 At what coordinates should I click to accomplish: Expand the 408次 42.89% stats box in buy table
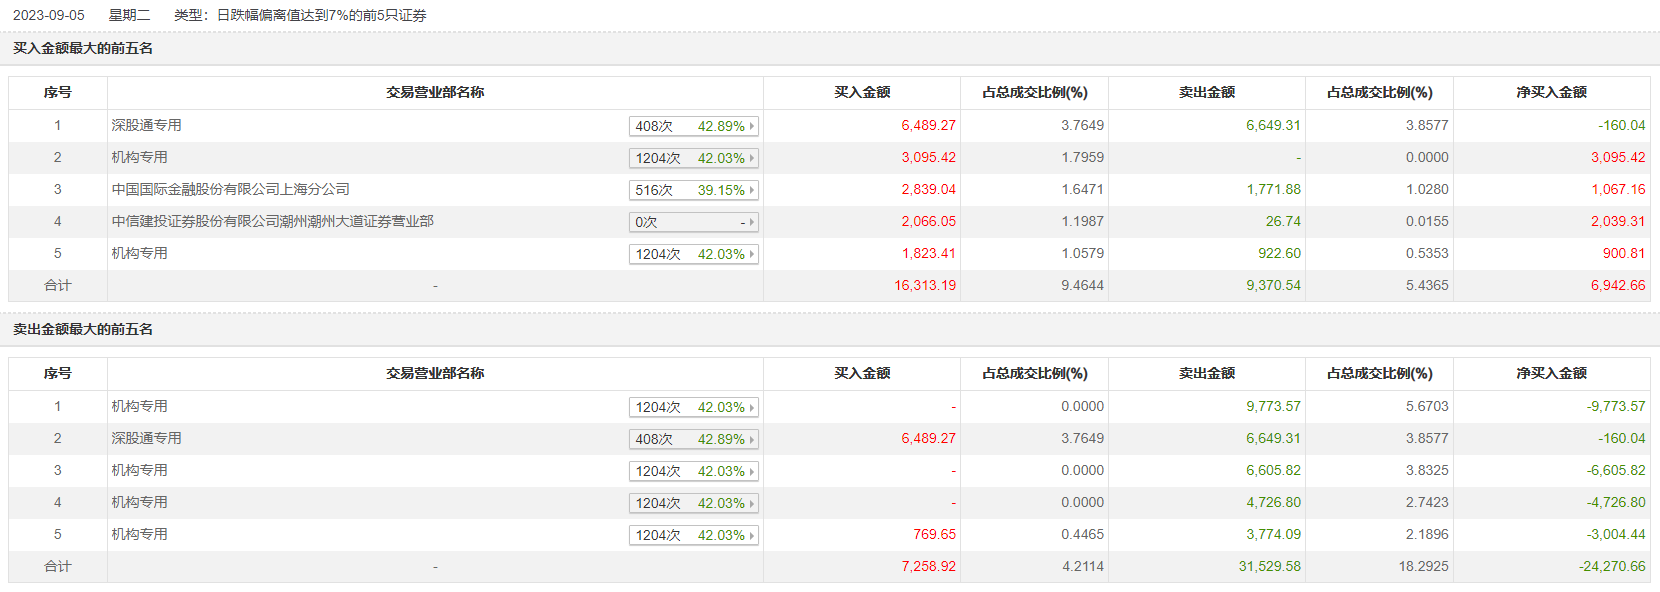[693, 126]
